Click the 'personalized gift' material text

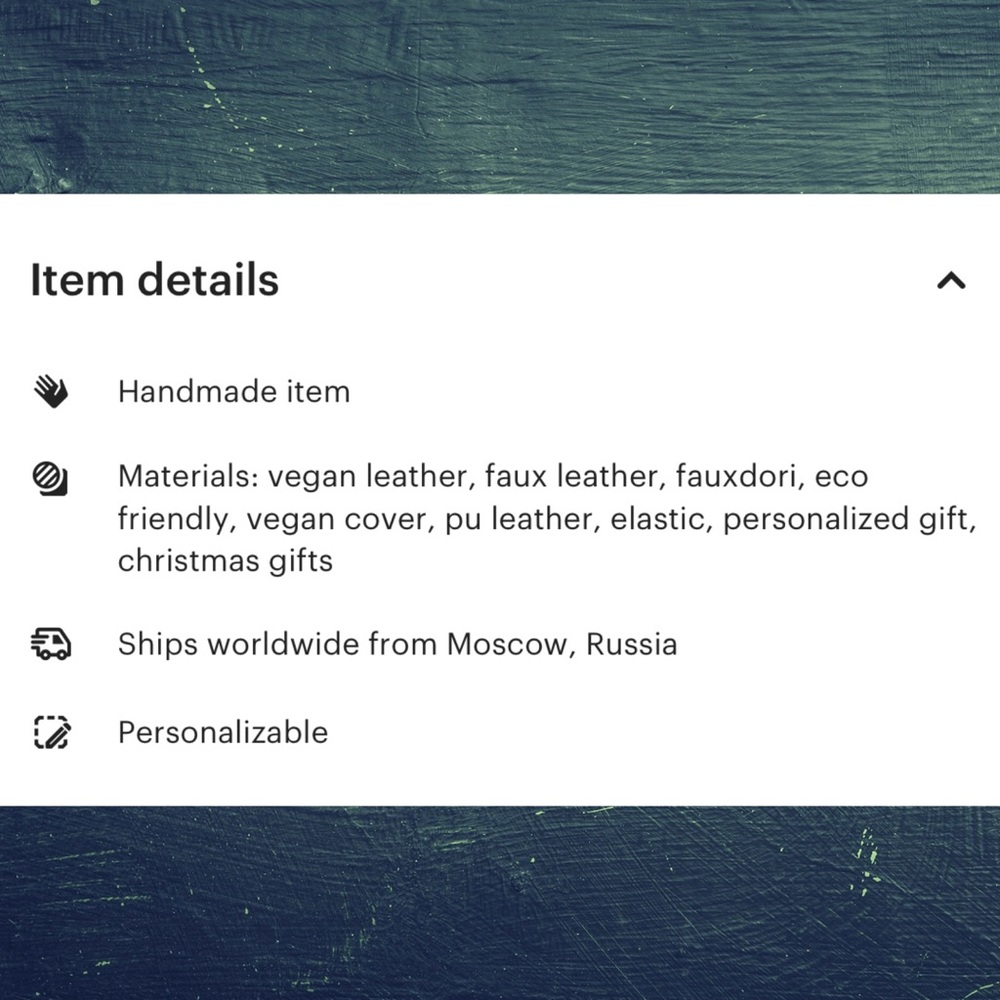(849, 519)
